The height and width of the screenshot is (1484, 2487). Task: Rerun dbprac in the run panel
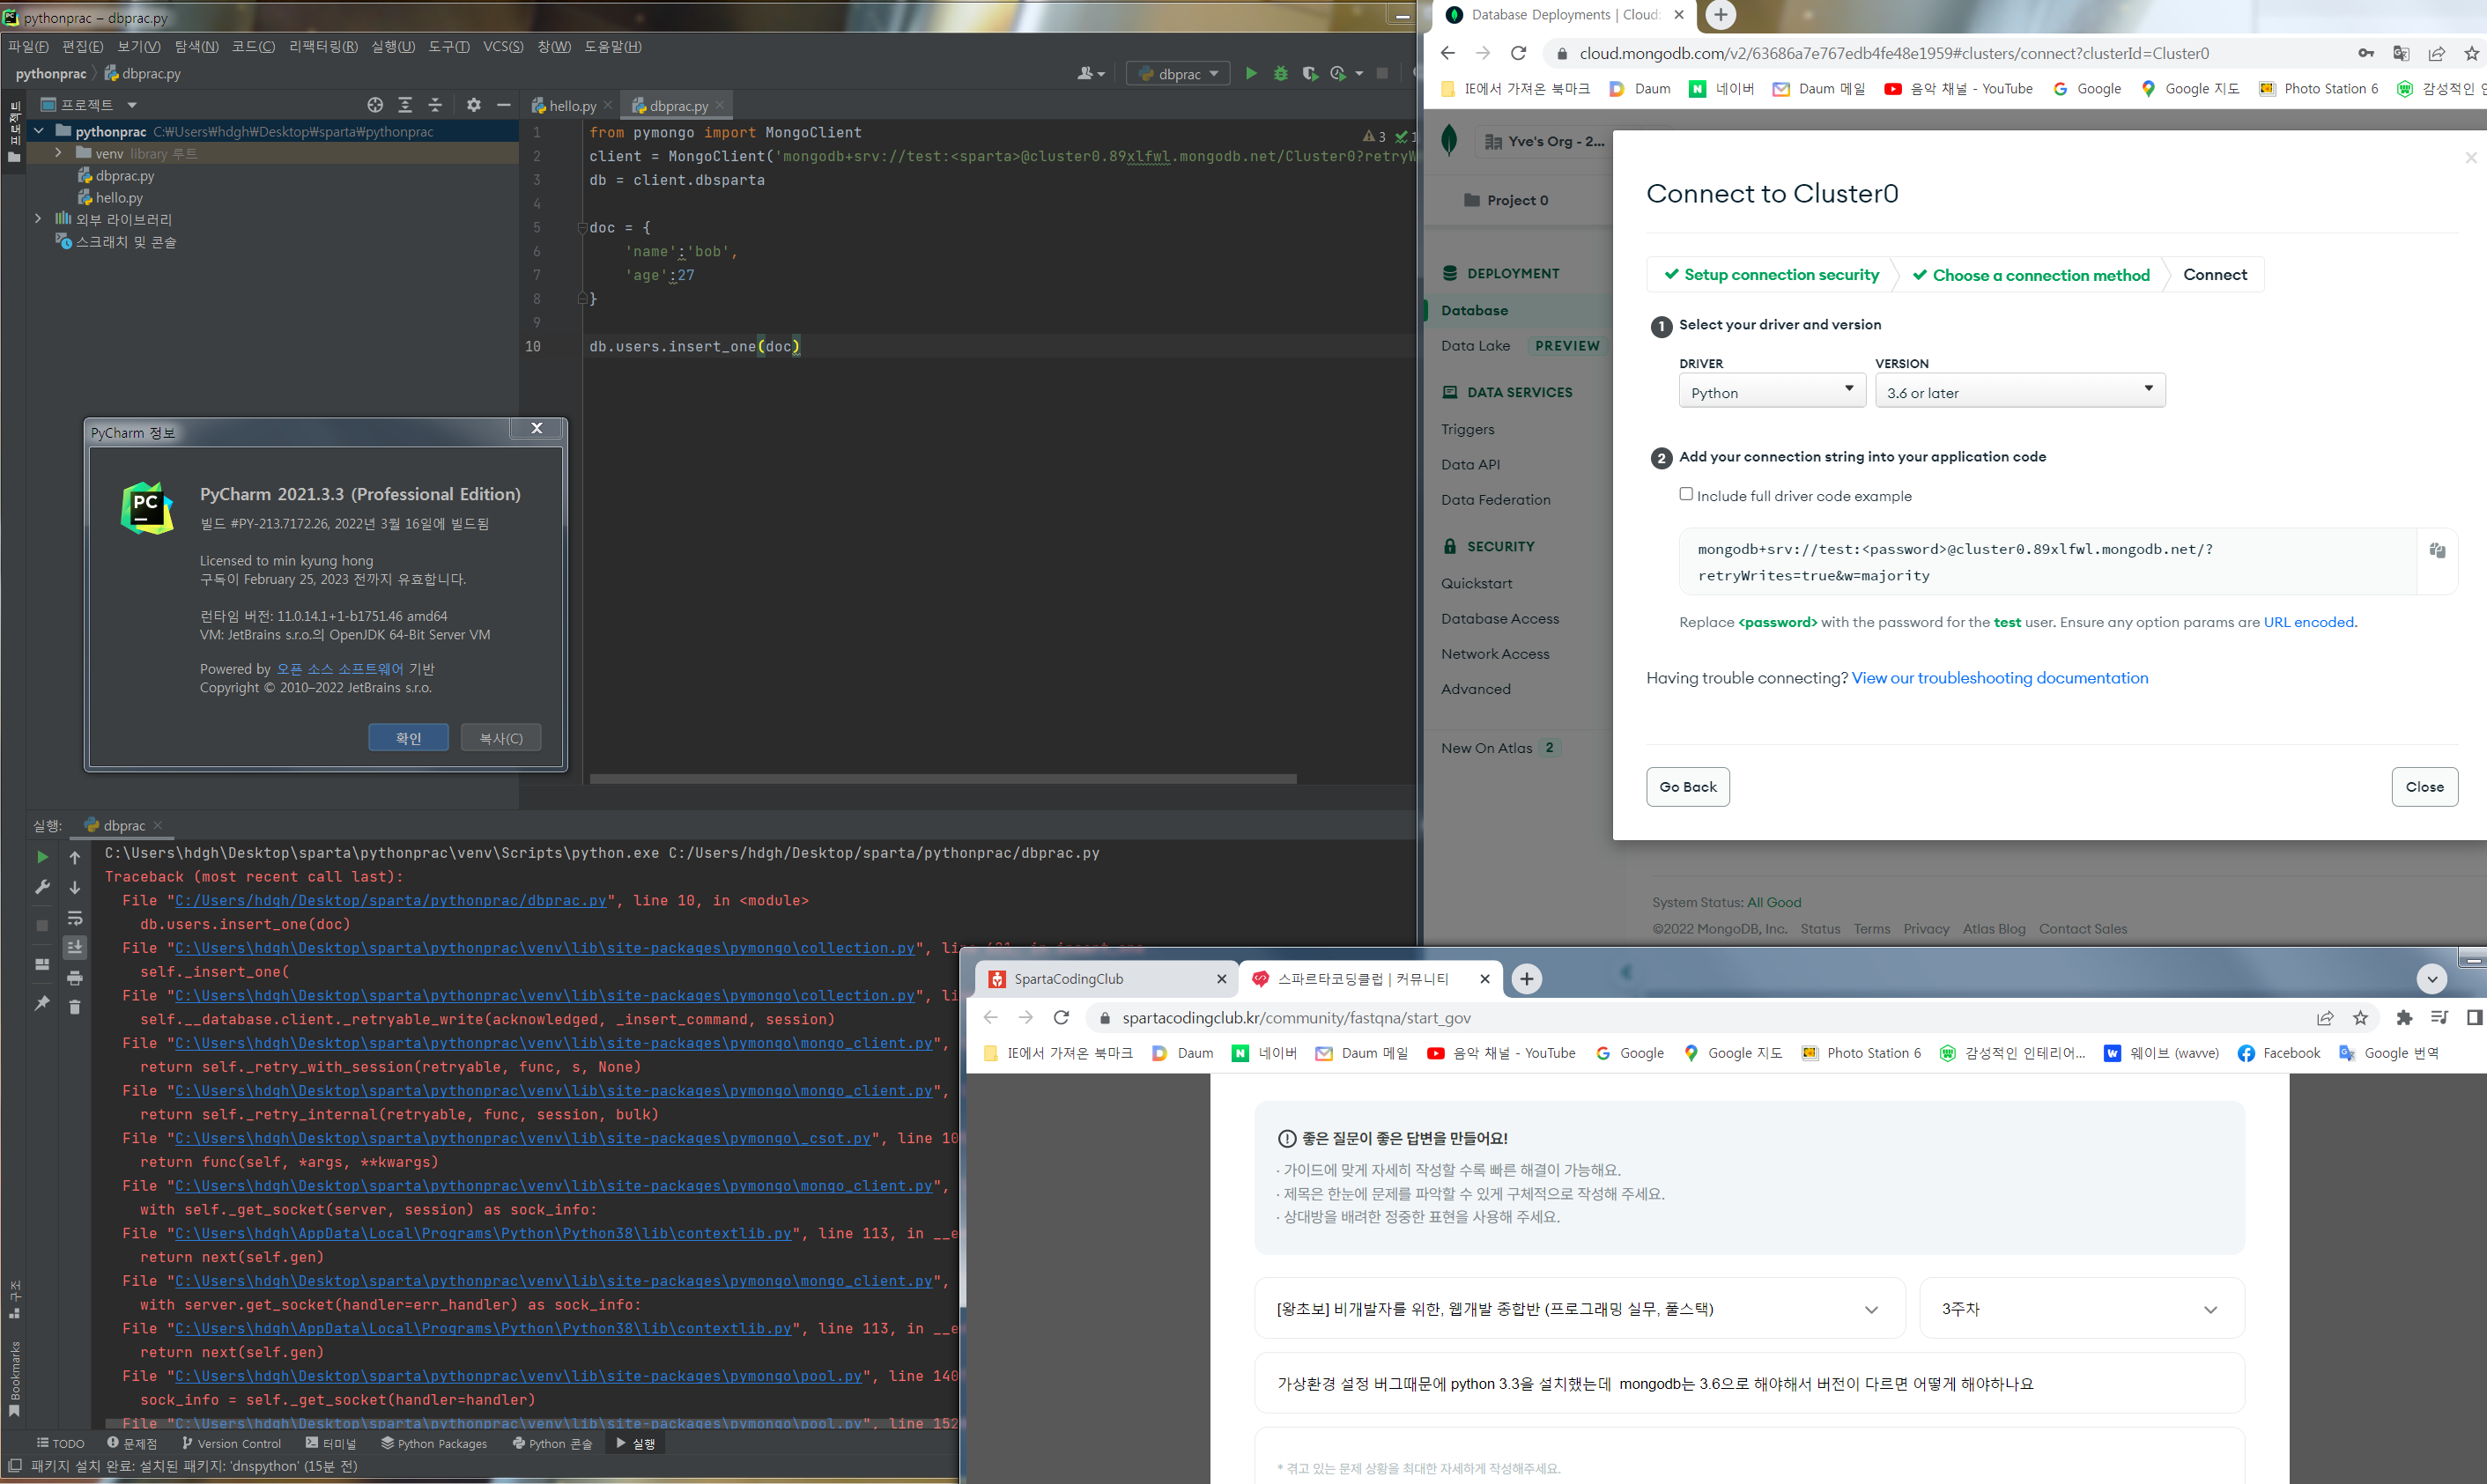(42, 857)
